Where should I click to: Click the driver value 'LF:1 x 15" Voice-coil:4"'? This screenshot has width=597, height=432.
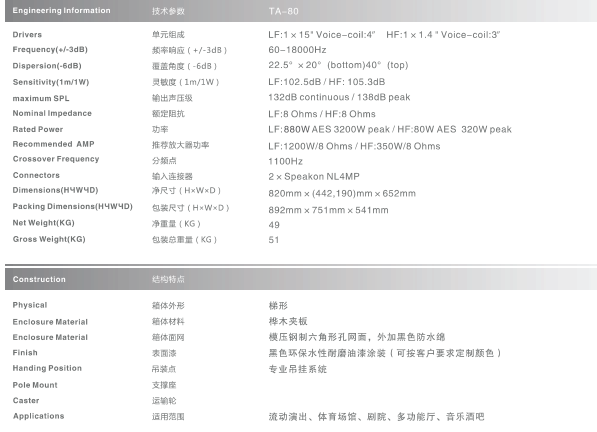(321, 35)
